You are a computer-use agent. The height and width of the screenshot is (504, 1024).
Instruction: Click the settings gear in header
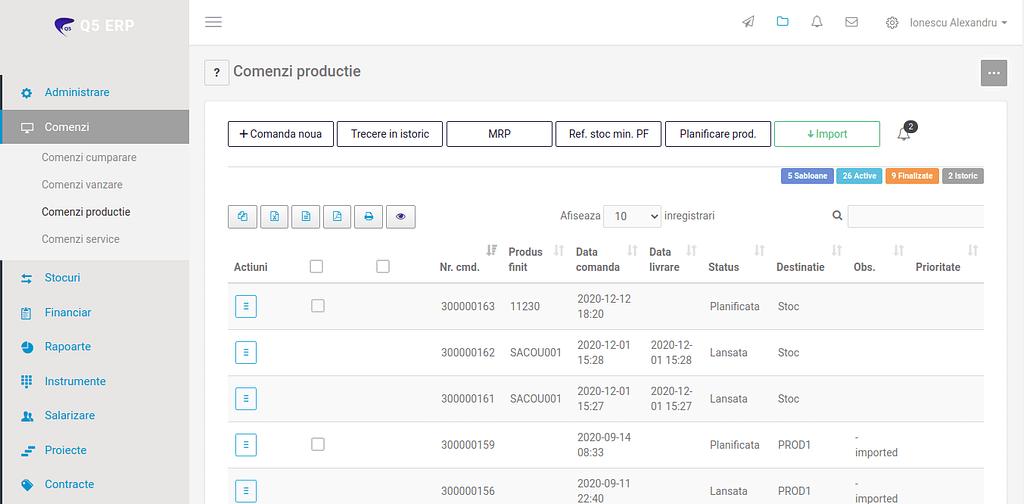click(892, 23)
